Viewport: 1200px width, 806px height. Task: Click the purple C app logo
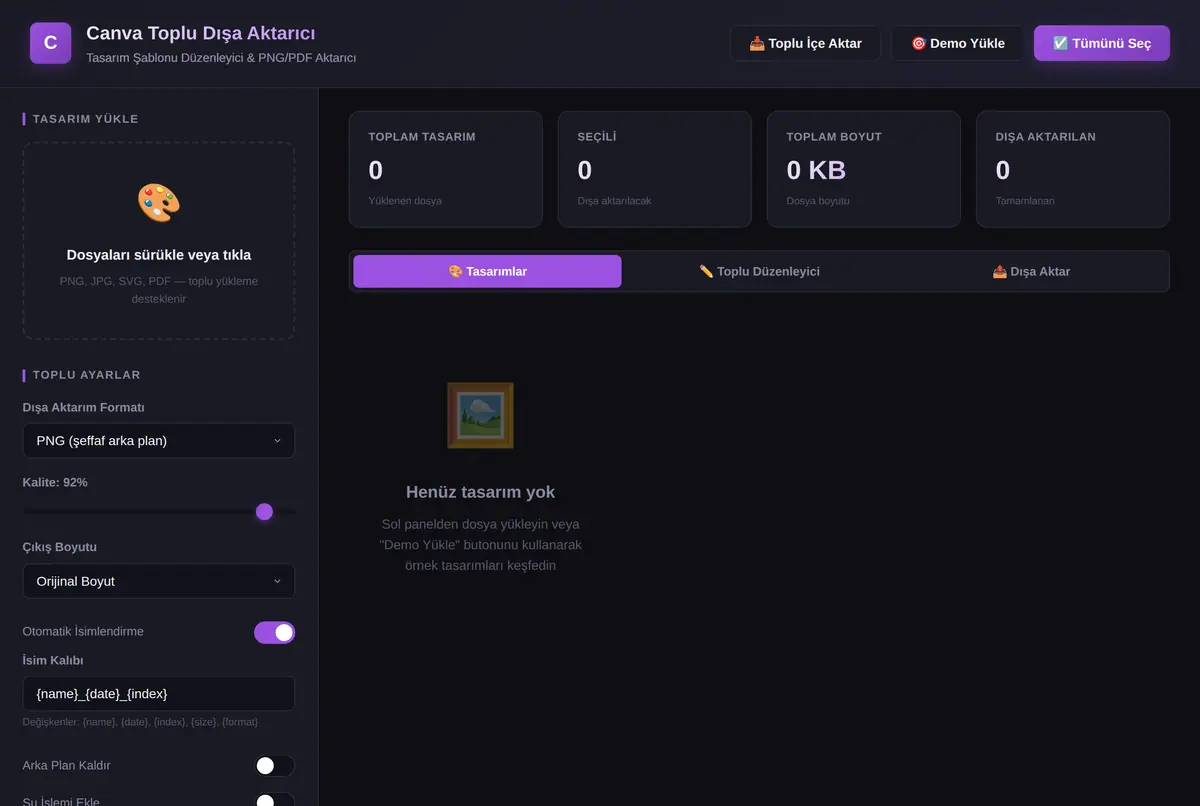point(51,43)
